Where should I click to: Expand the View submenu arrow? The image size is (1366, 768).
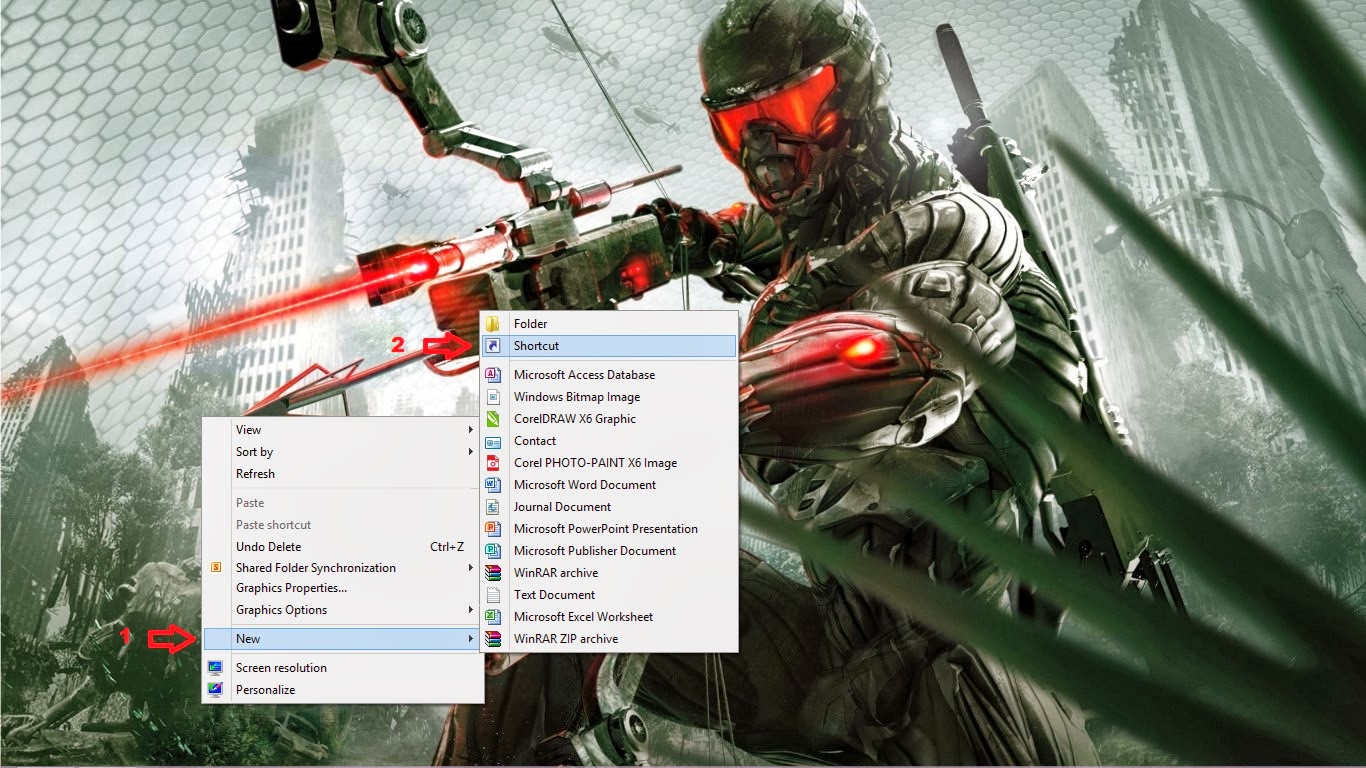(471, 430)
